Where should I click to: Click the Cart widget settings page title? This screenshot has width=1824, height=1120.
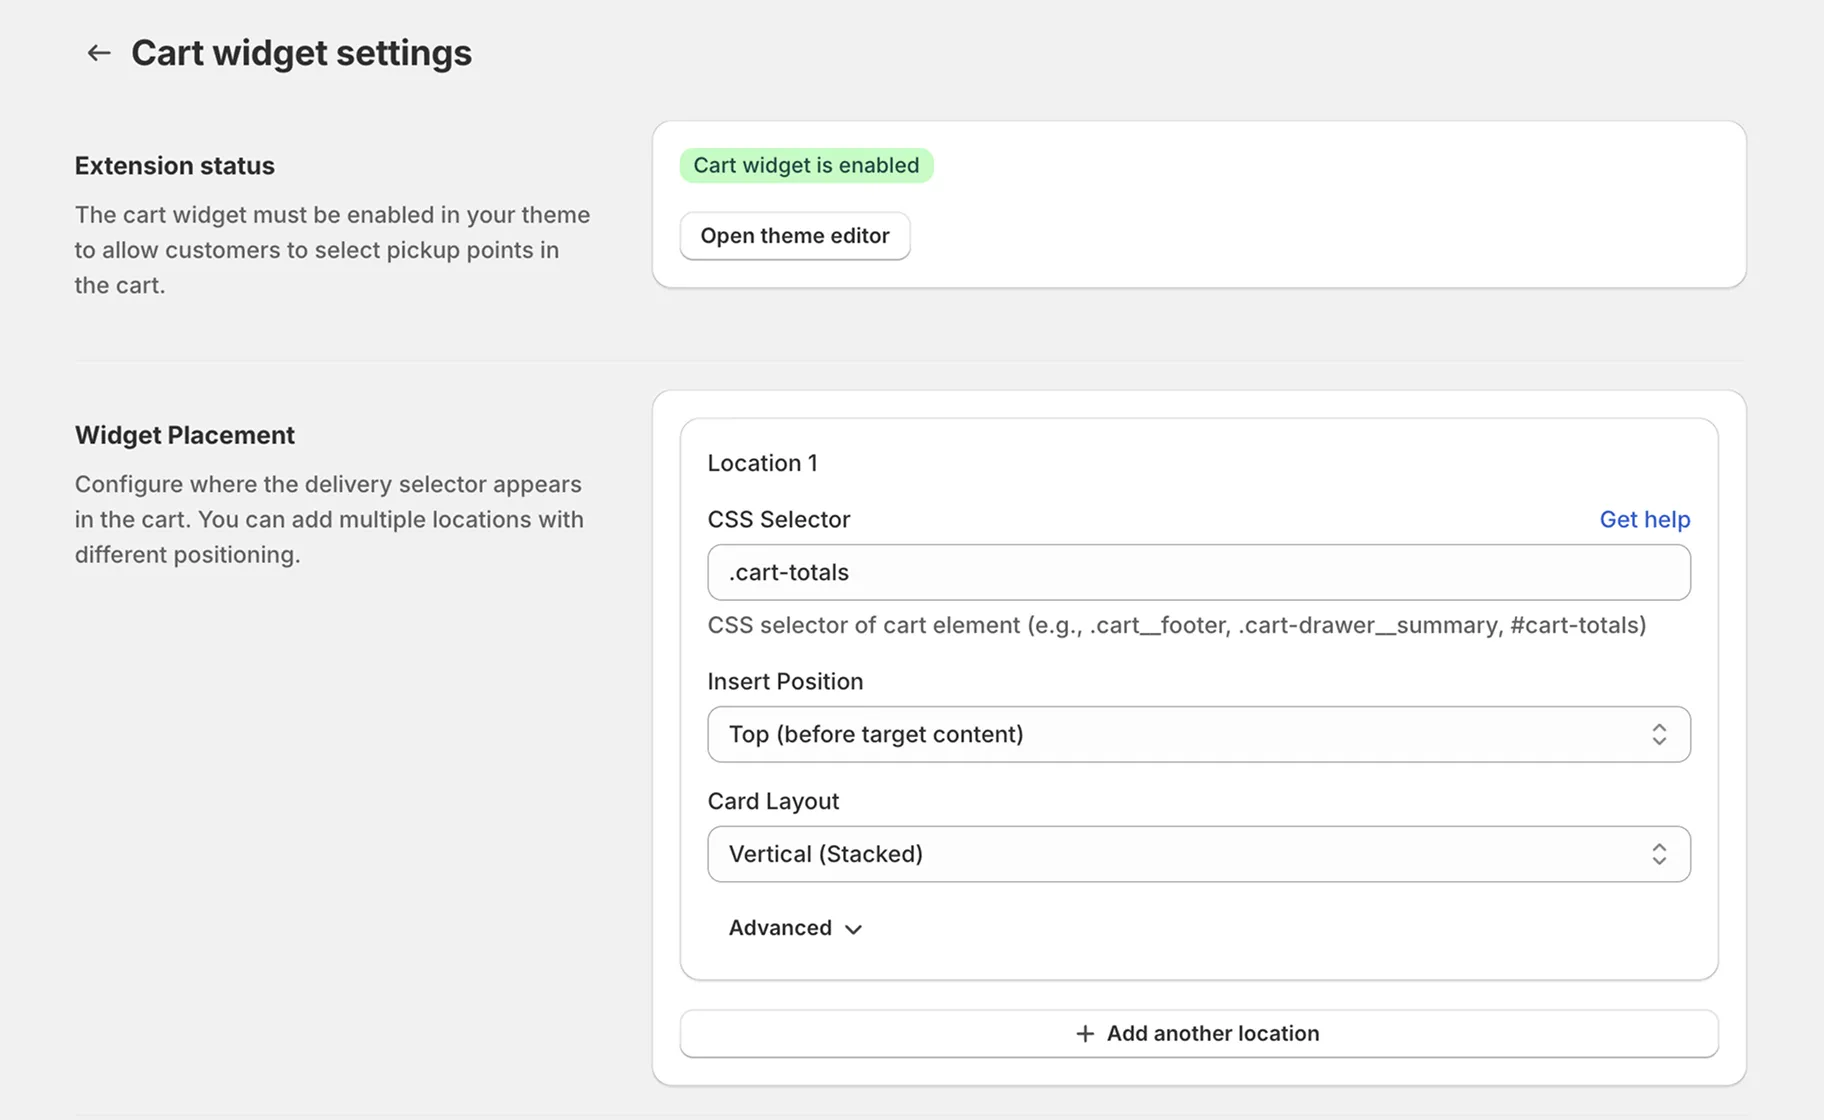tap(301, 53)
